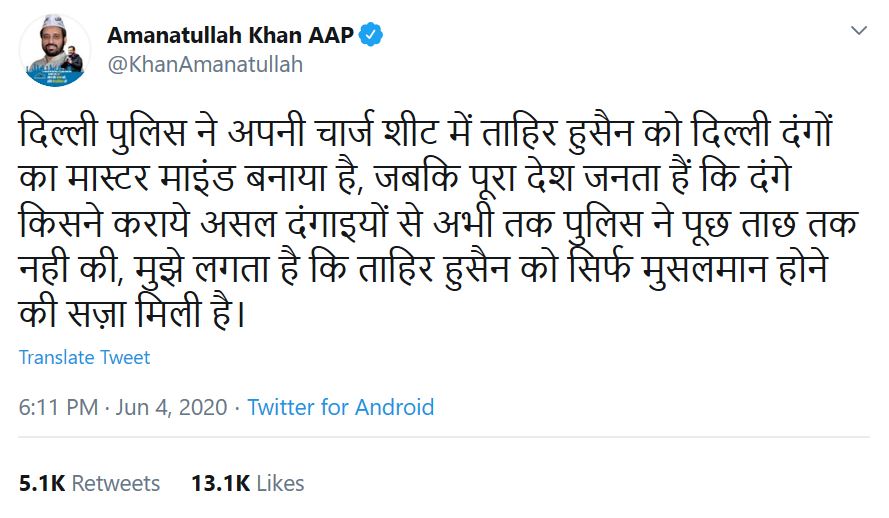Click the blue verified badge icon
This screenshot has width=889, height=518.
tap(371, 35)
